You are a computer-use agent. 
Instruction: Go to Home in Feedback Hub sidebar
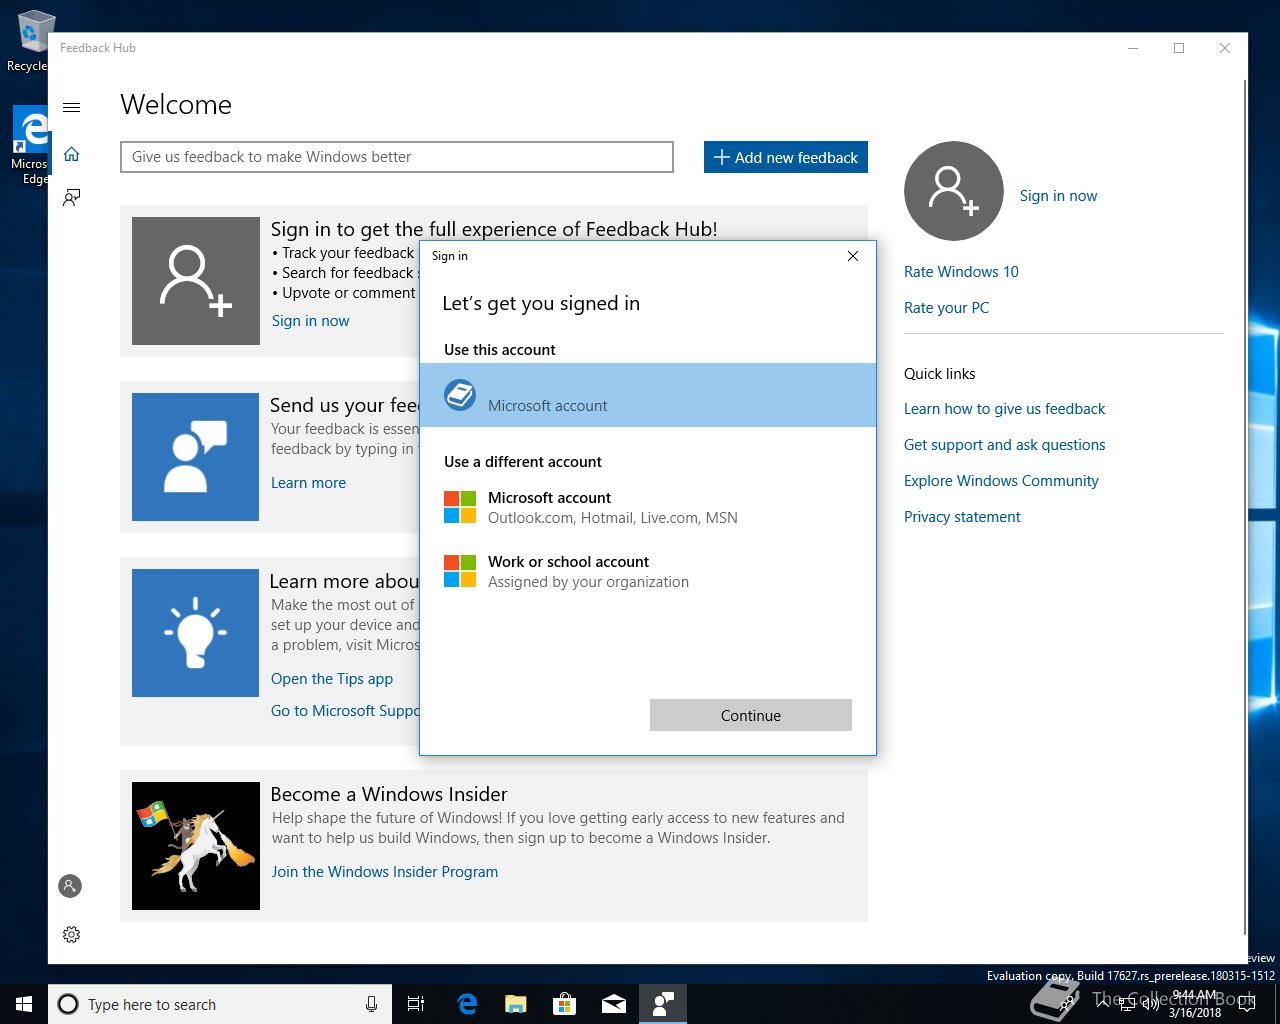pos(71,153)
